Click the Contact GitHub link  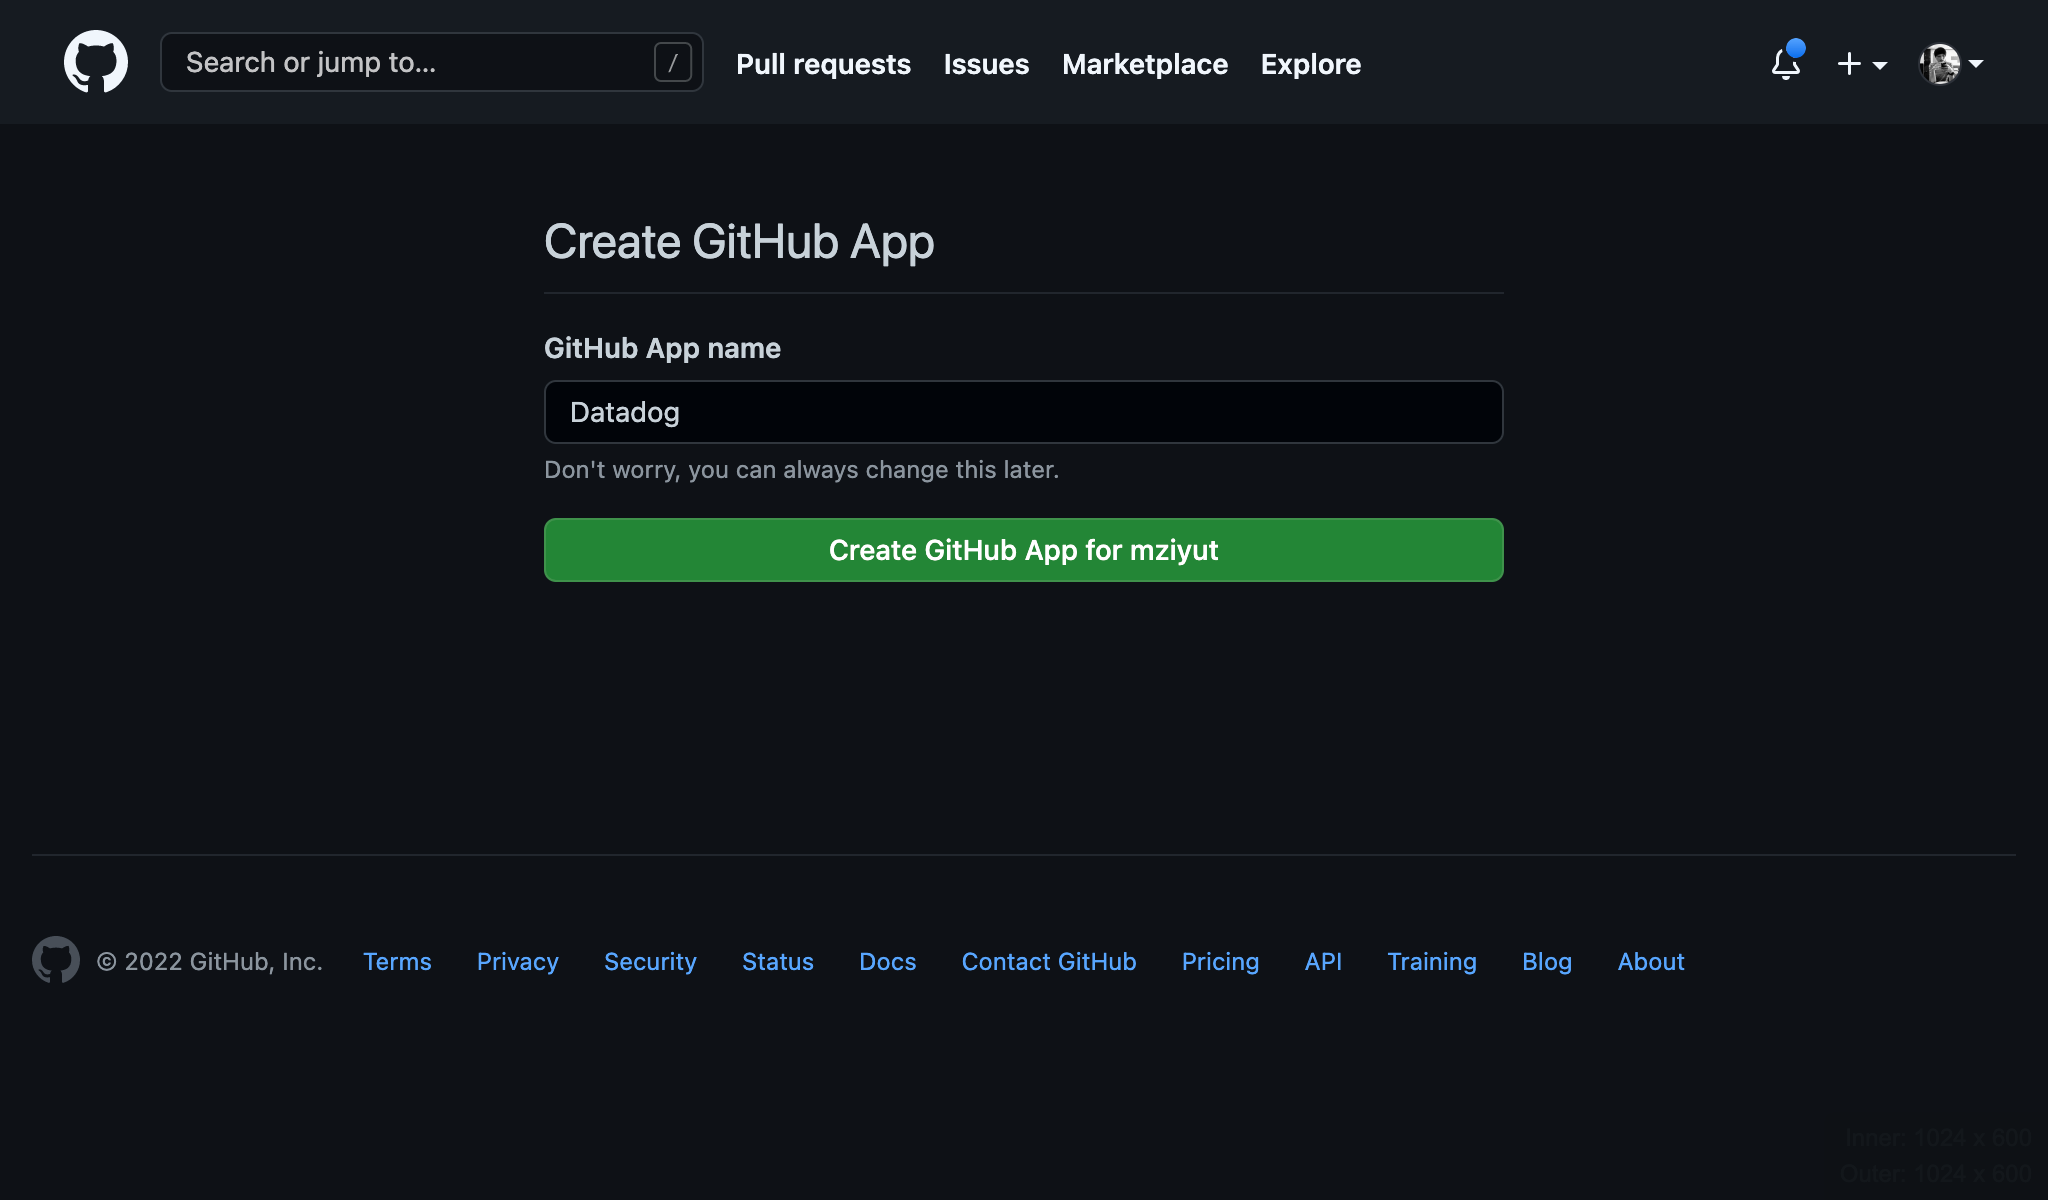[1049, 961]
